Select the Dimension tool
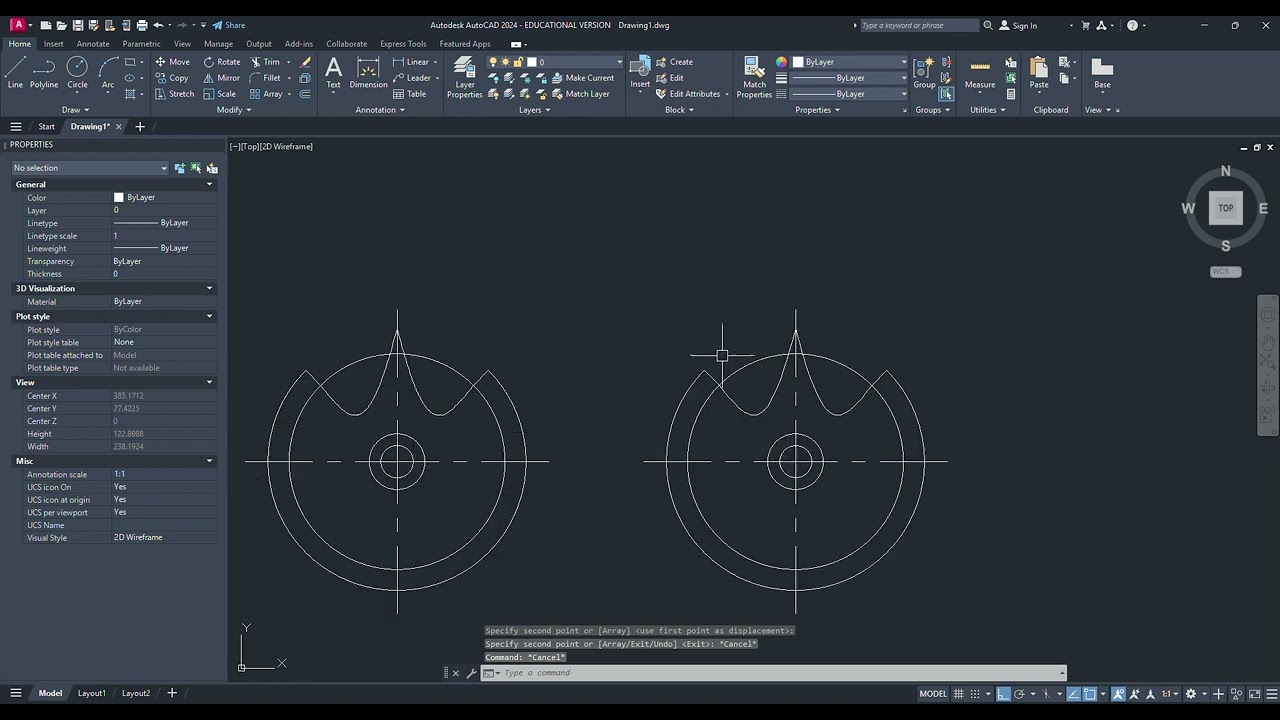This screenshot has height=720, width=1280. pos(368,73)
